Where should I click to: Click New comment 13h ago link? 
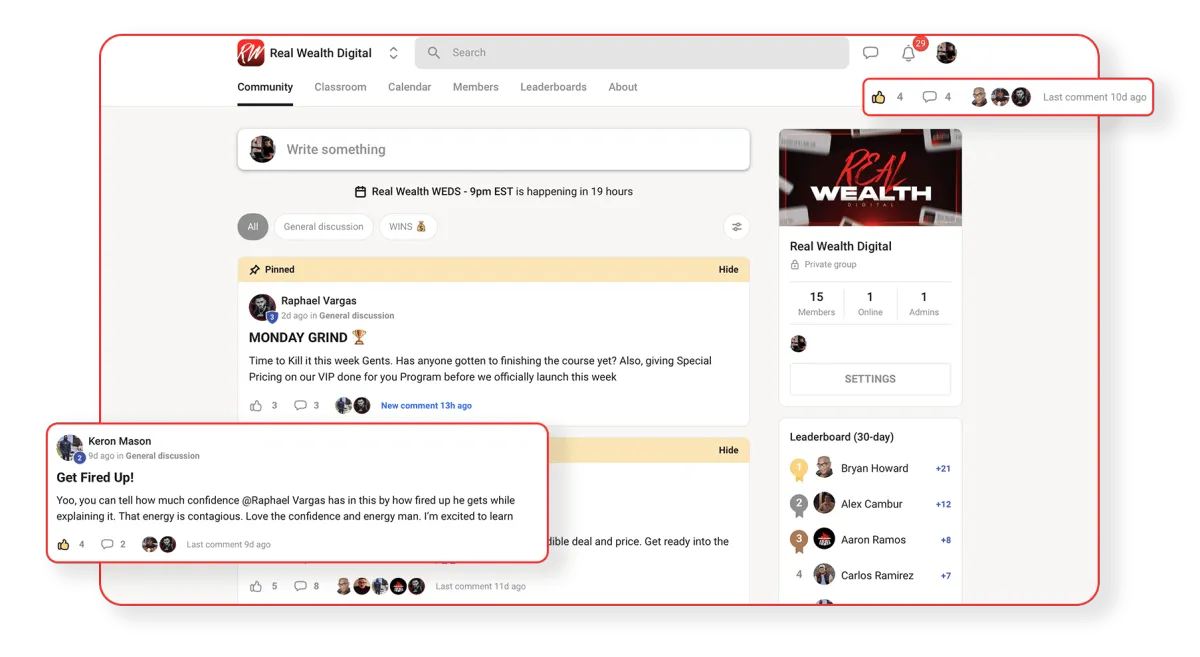coord(426,406)
